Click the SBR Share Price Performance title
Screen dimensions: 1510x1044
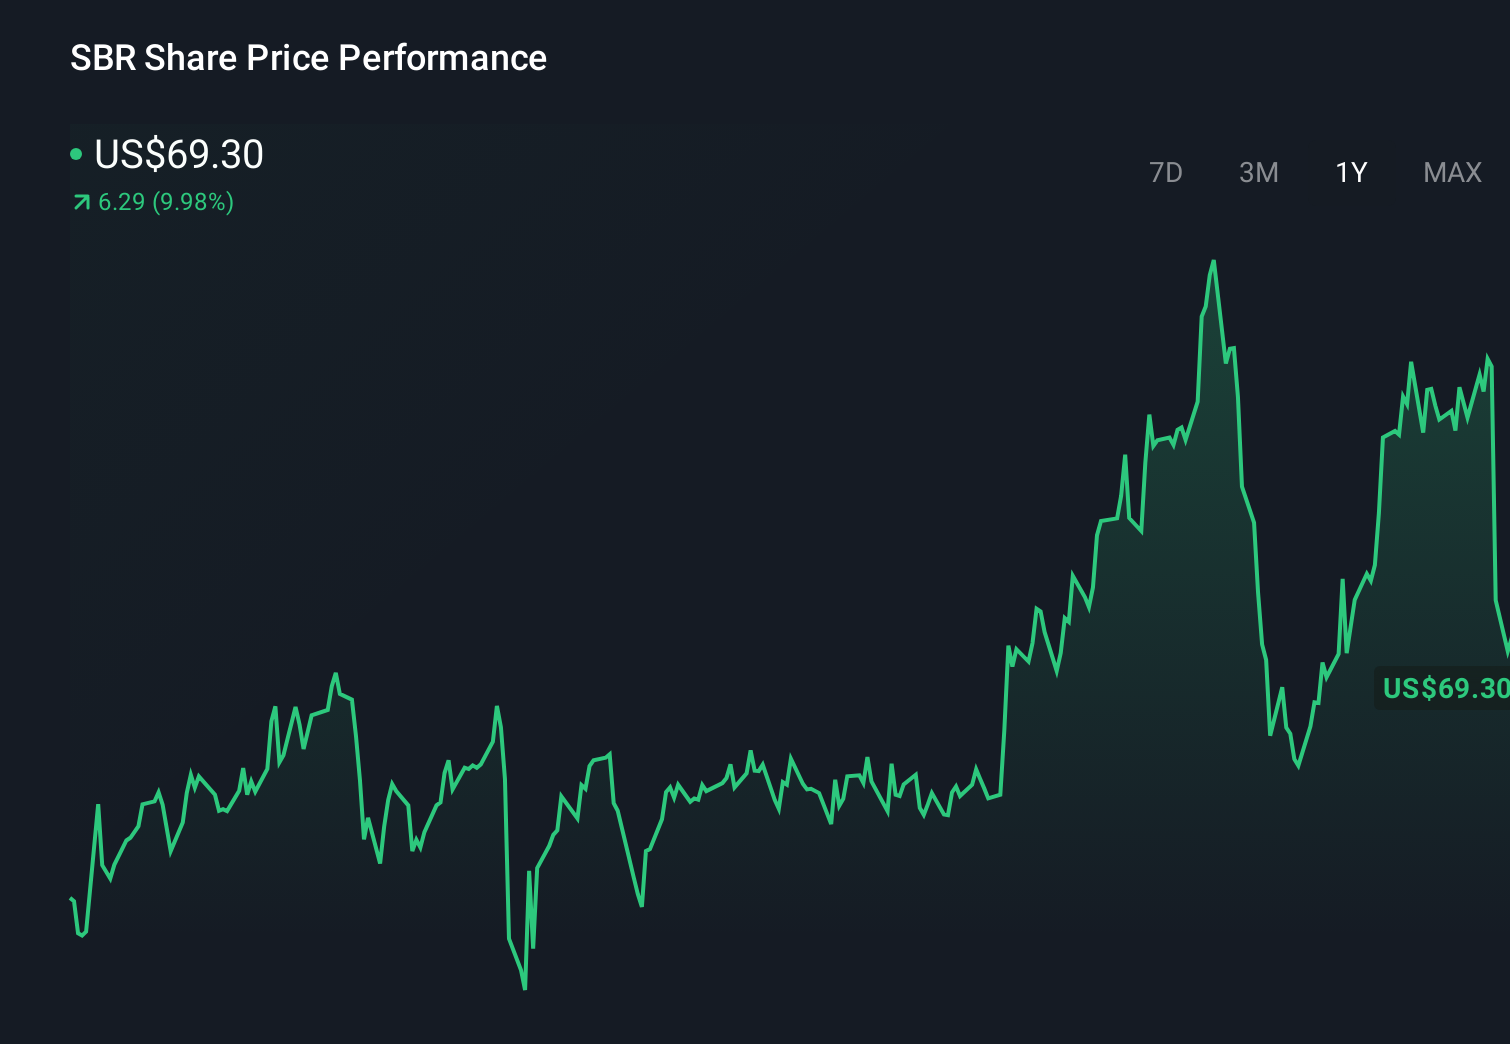[307, 58]
